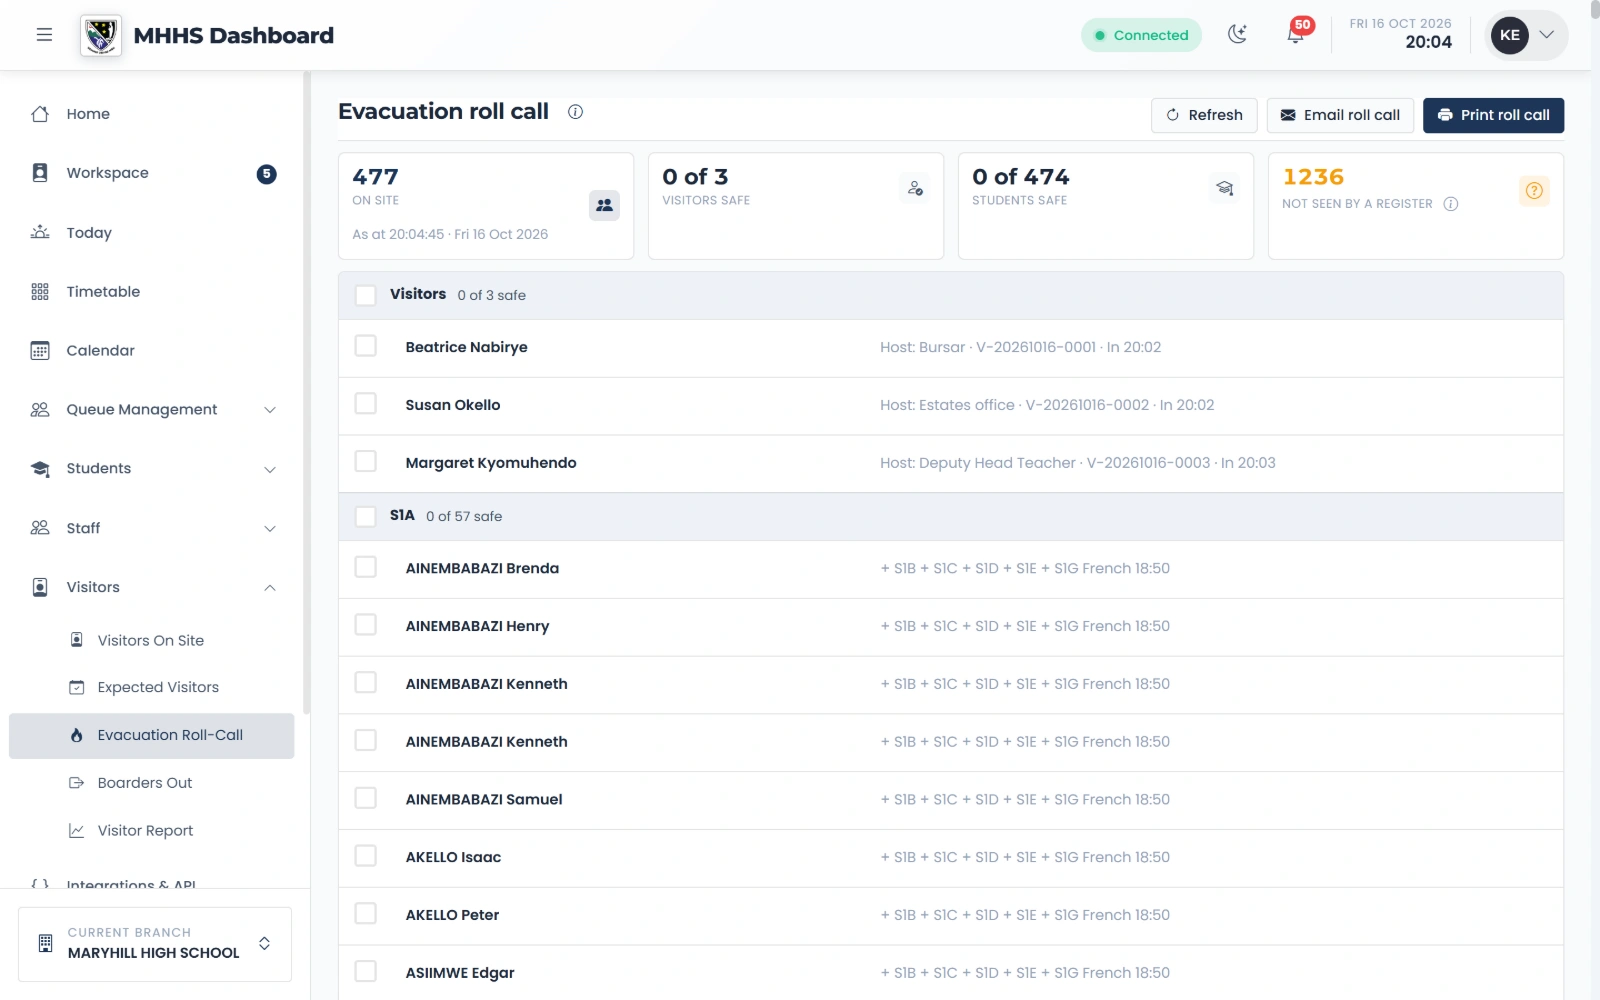Screen dimensions: 1600x1000
Task: Open the notifications bell with badge 50
Action: tap(1296, 34)
